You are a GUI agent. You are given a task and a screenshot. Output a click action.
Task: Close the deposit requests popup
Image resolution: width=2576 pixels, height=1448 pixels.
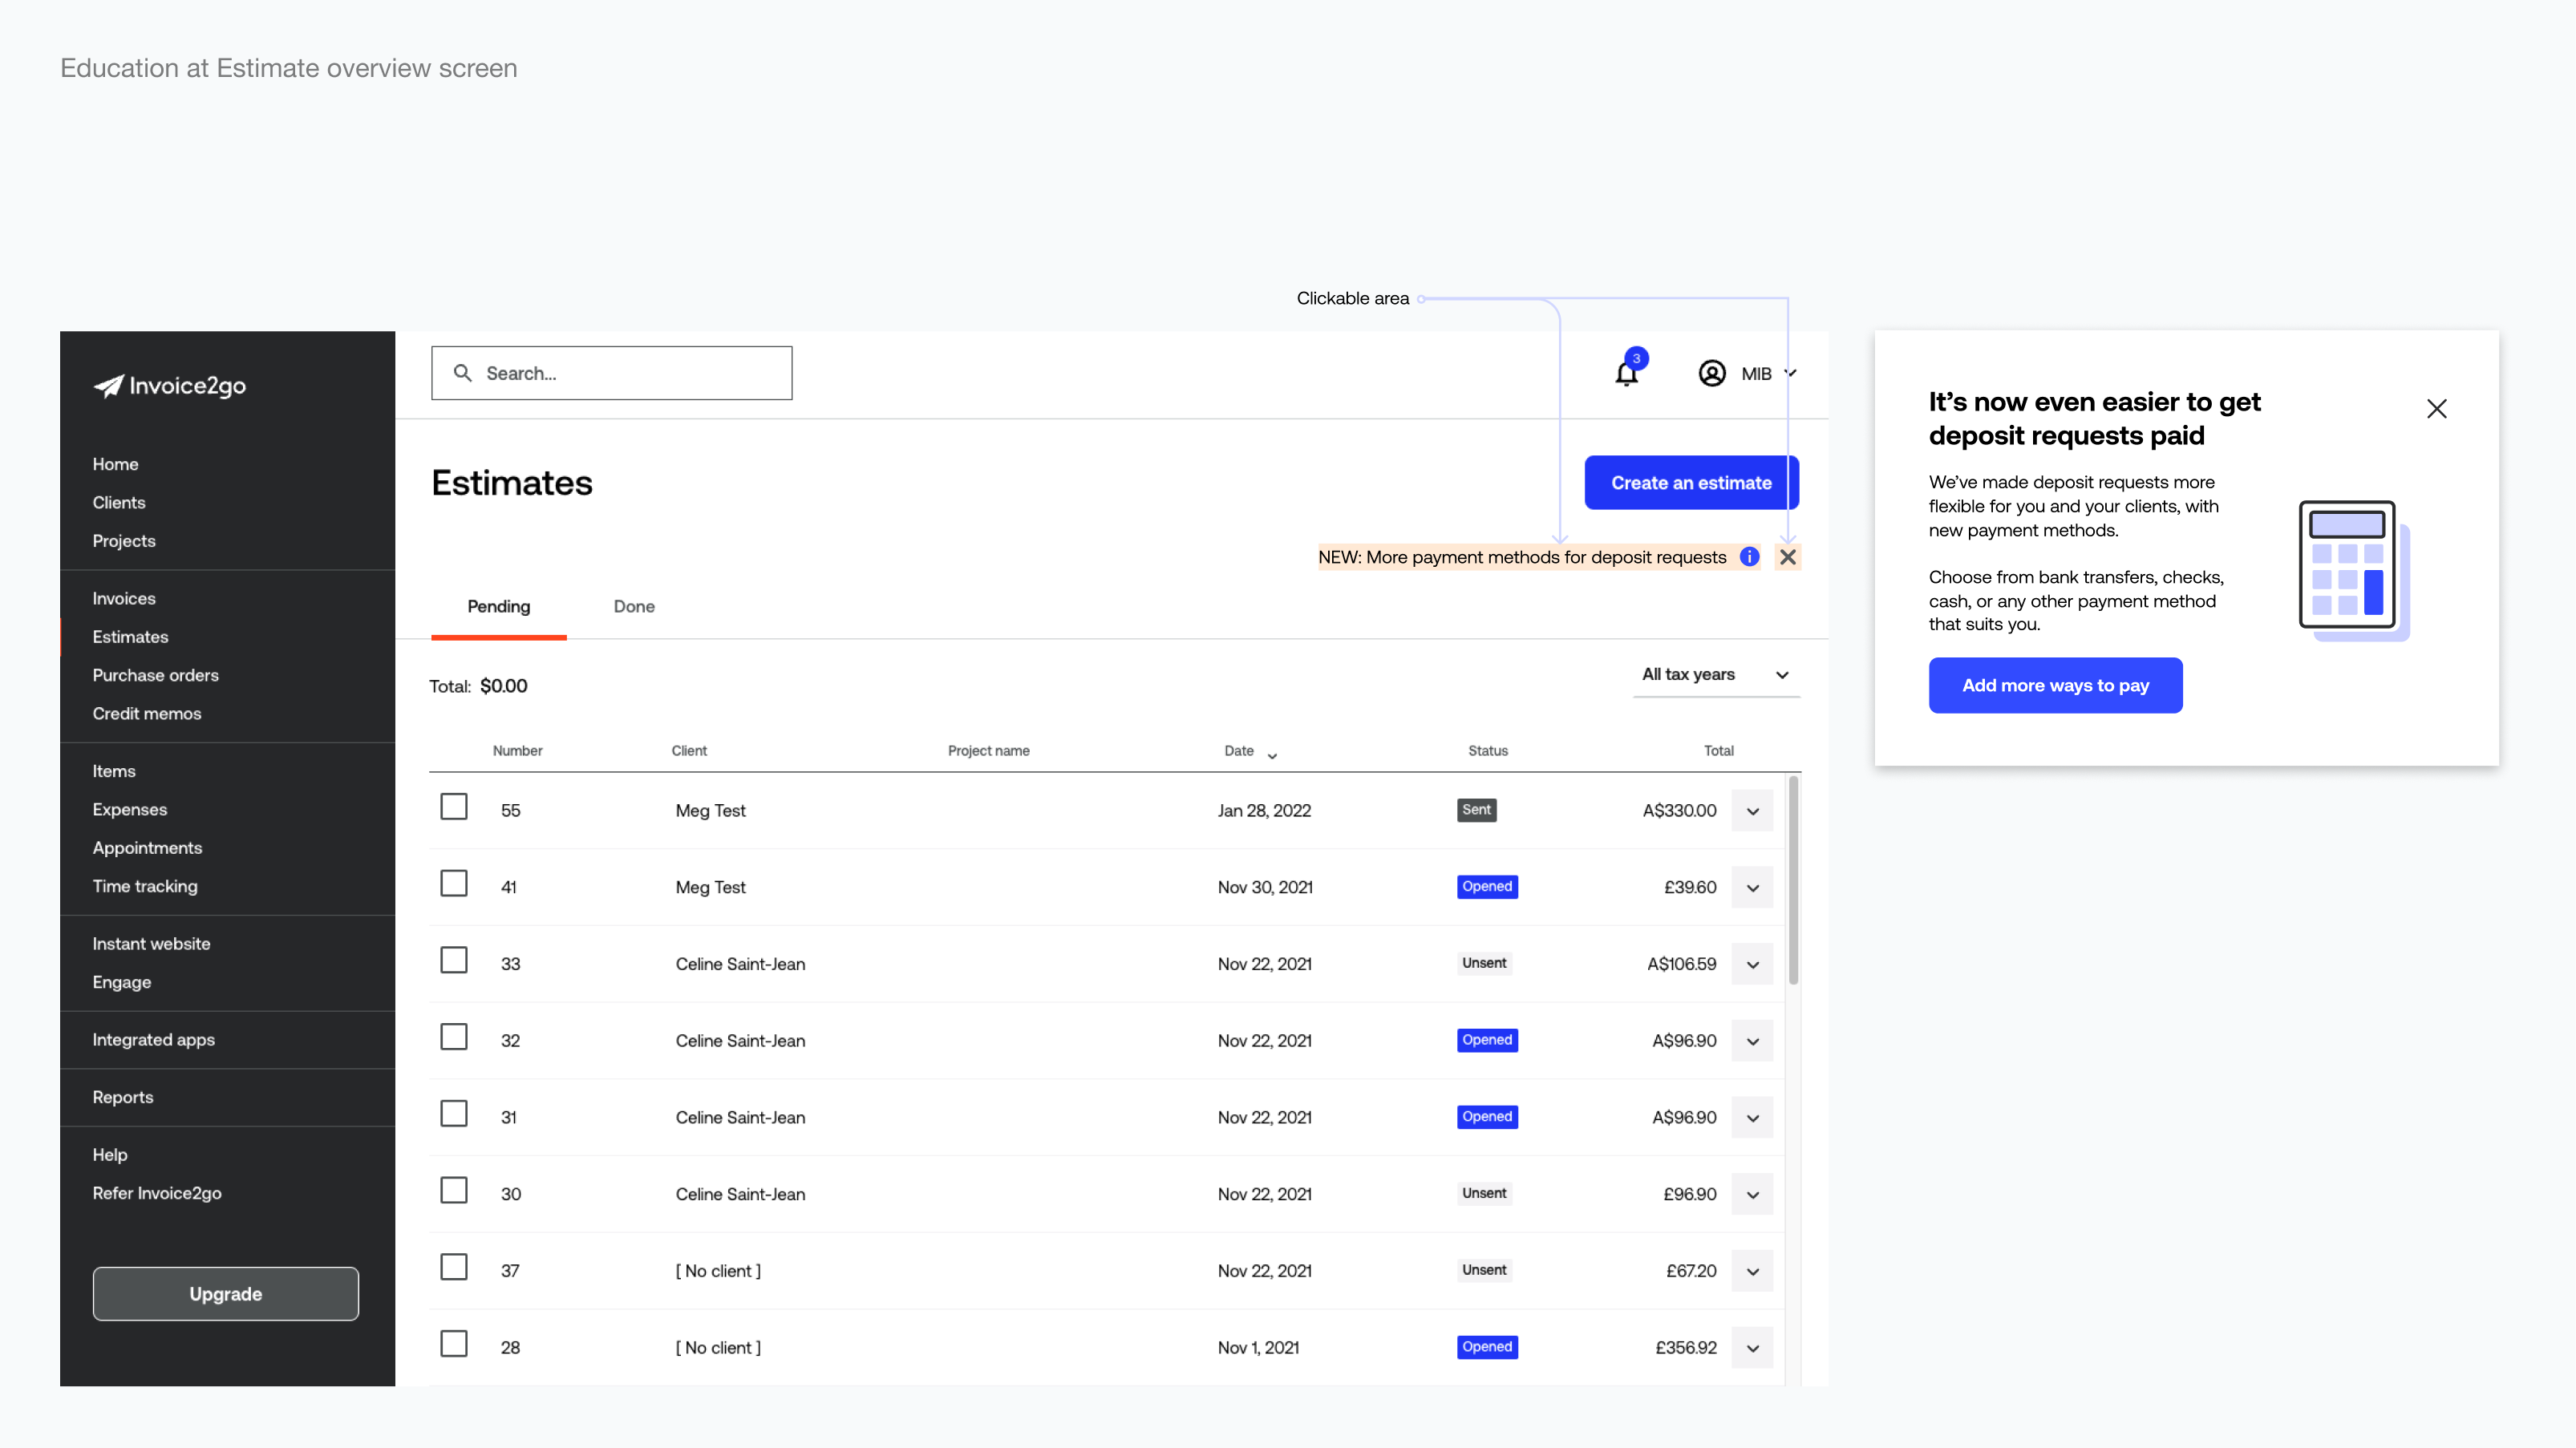(2437, 408)
